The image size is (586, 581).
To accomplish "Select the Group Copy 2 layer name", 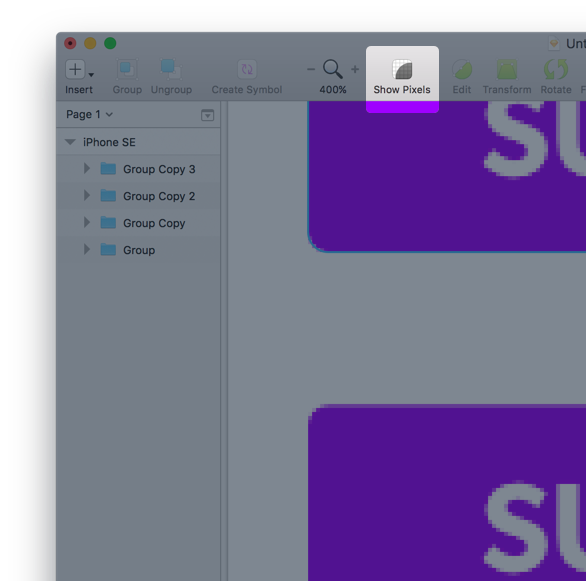I will (159, 196).
